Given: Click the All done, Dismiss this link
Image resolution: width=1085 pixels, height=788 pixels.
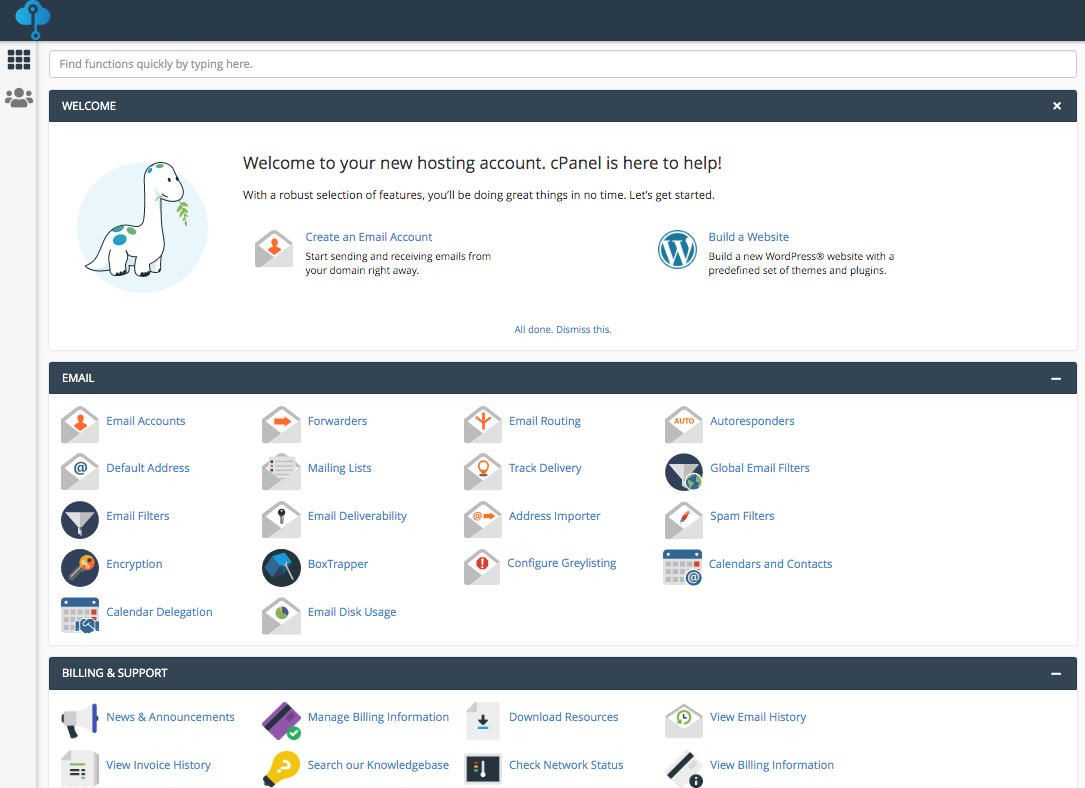Looking at the screenshot, I should coord(562,328).
